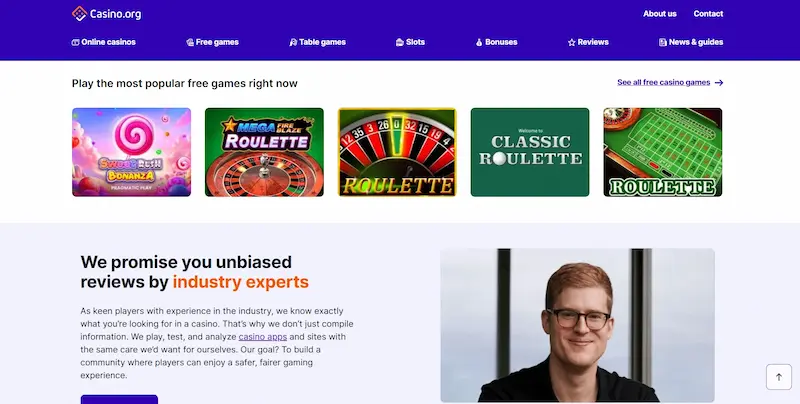Viewport: 800px width, 404px height.
Task: Select the Classic Roulette game tile
Action: [530, 152]
